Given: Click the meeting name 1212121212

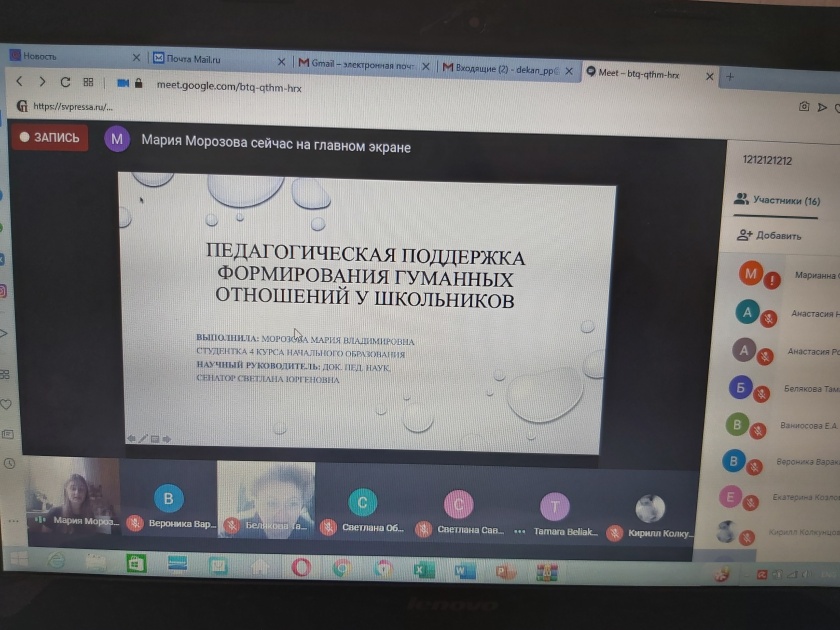Looking at the screenshot, I should (x=767, y=160).
